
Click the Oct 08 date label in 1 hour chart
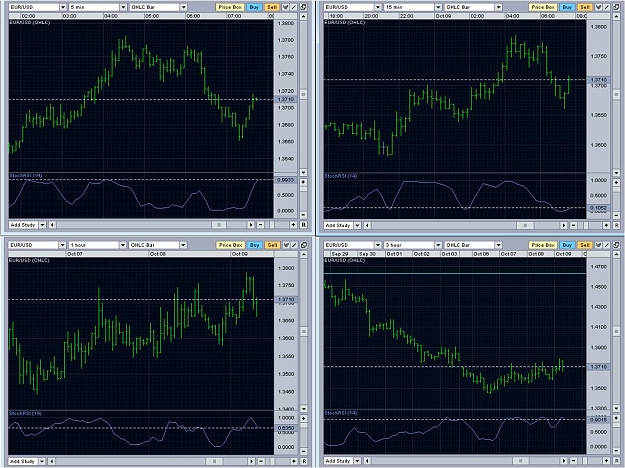158,254
